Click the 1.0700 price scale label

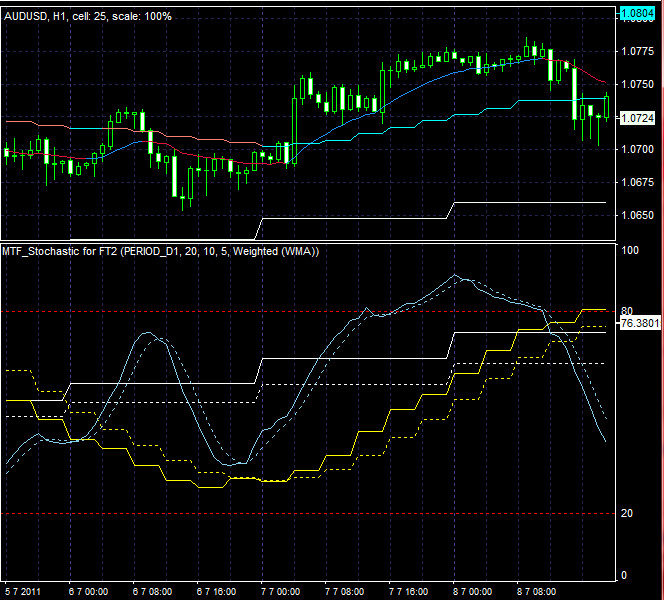pos(637,149)
